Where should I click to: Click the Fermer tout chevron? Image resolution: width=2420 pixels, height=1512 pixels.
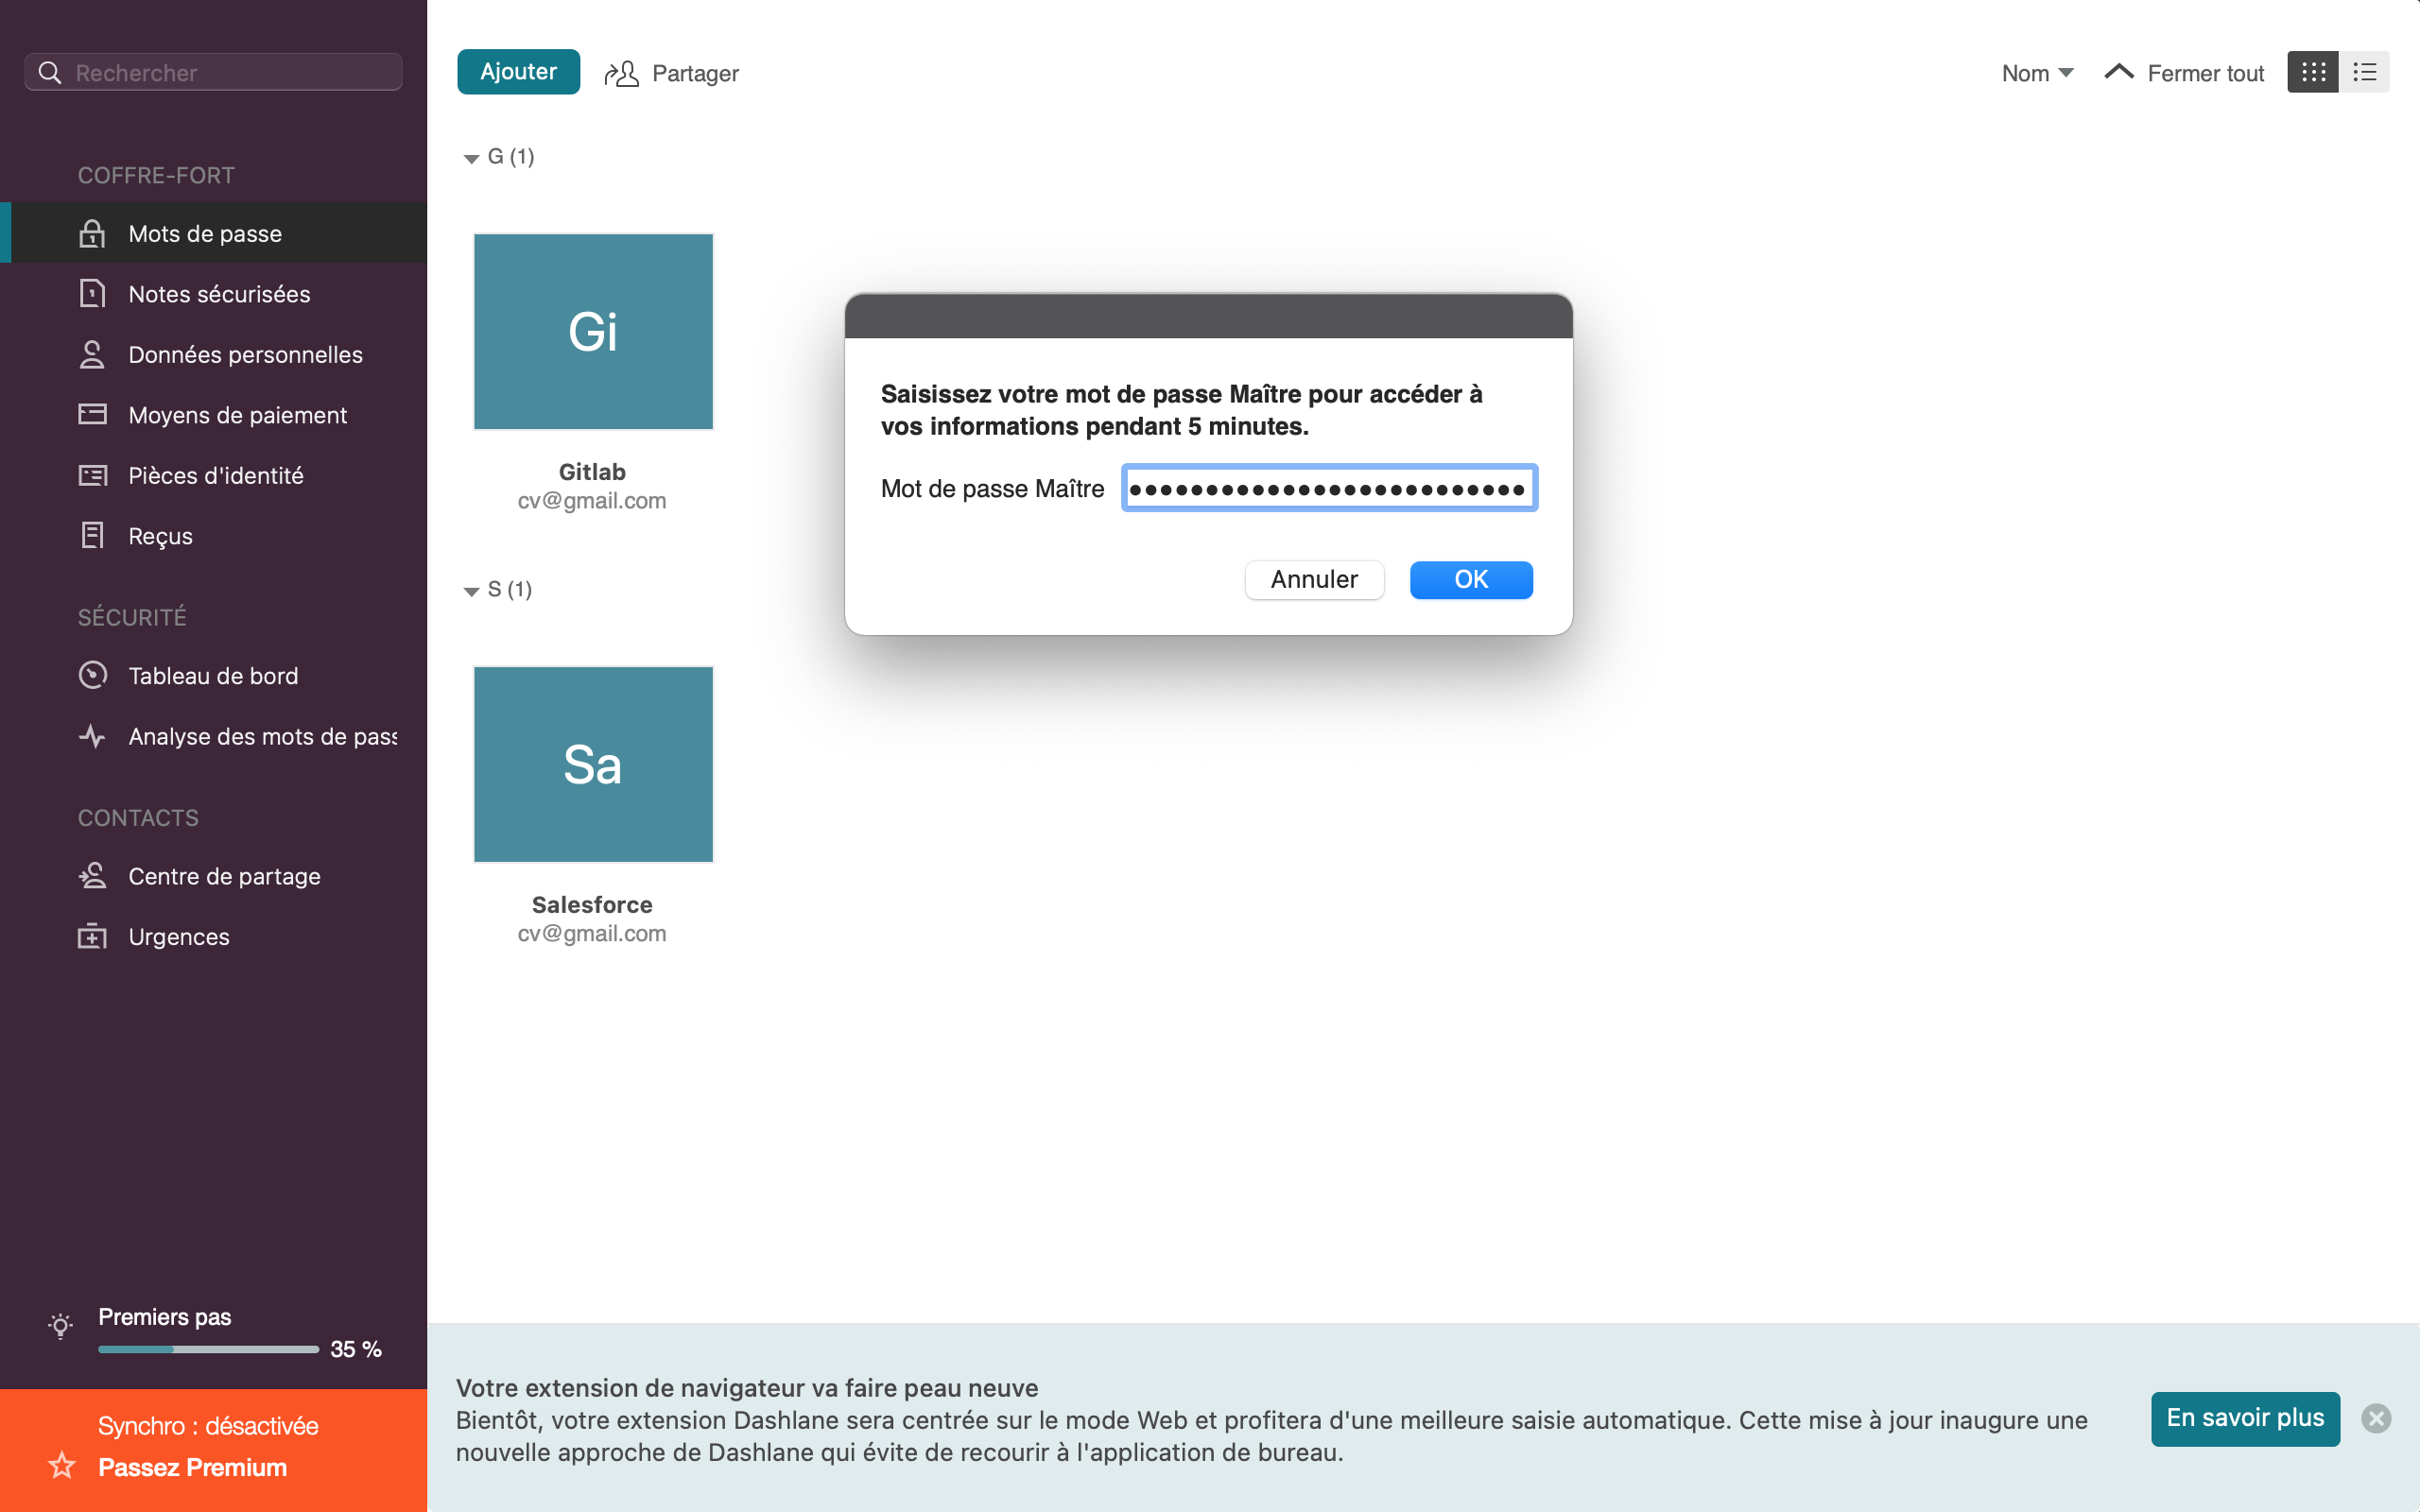tap(2119, 72)
